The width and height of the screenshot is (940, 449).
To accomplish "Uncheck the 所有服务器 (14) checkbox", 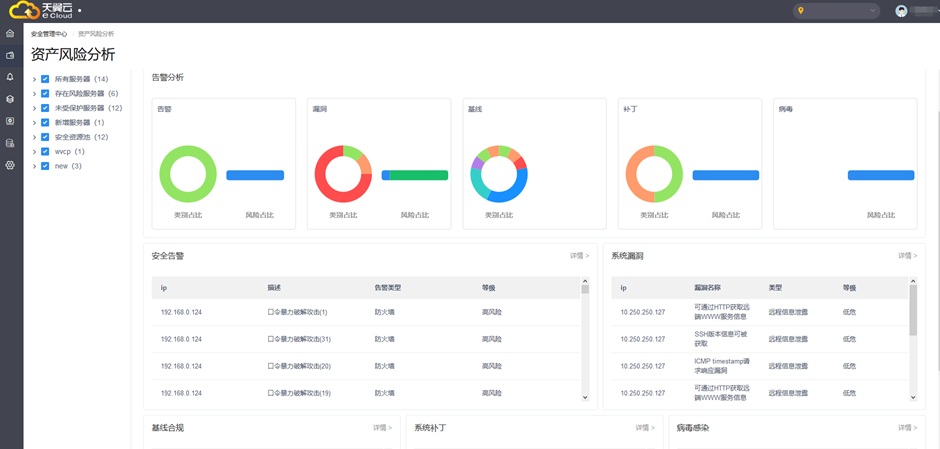I will 45,79.
